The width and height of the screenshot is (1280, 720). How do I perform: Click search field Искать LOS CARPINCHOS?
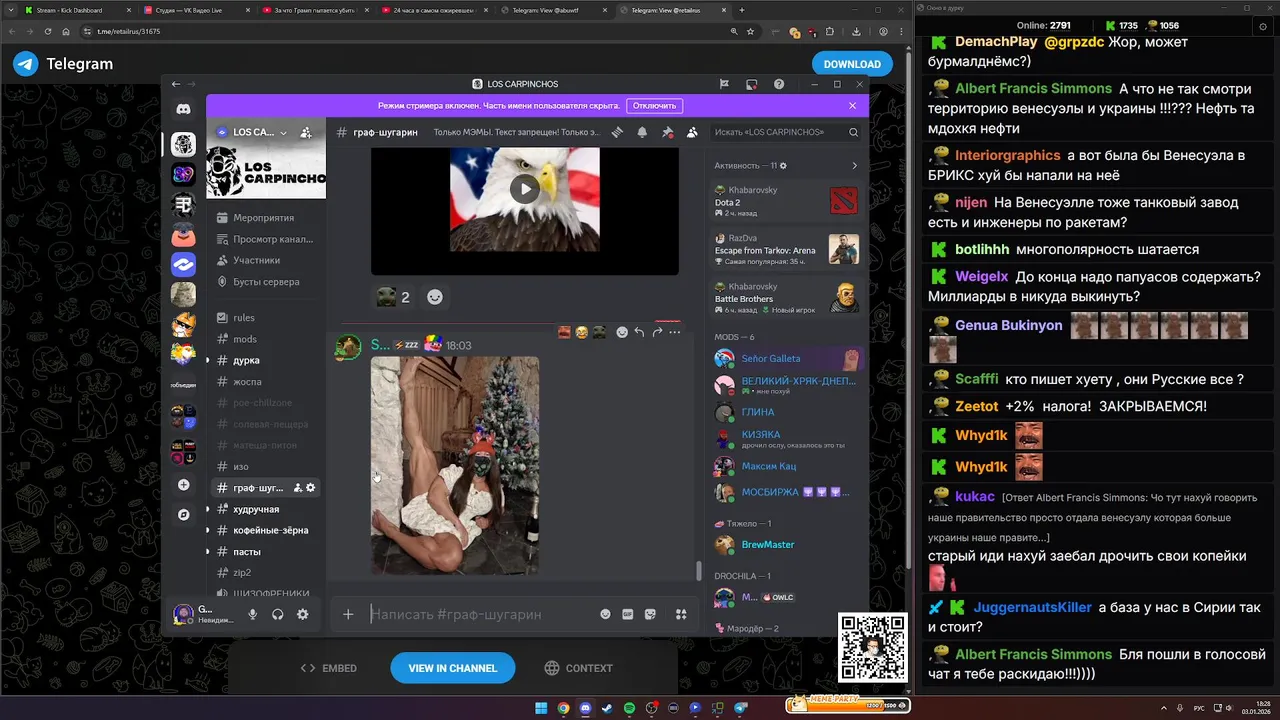coord(786,132)
